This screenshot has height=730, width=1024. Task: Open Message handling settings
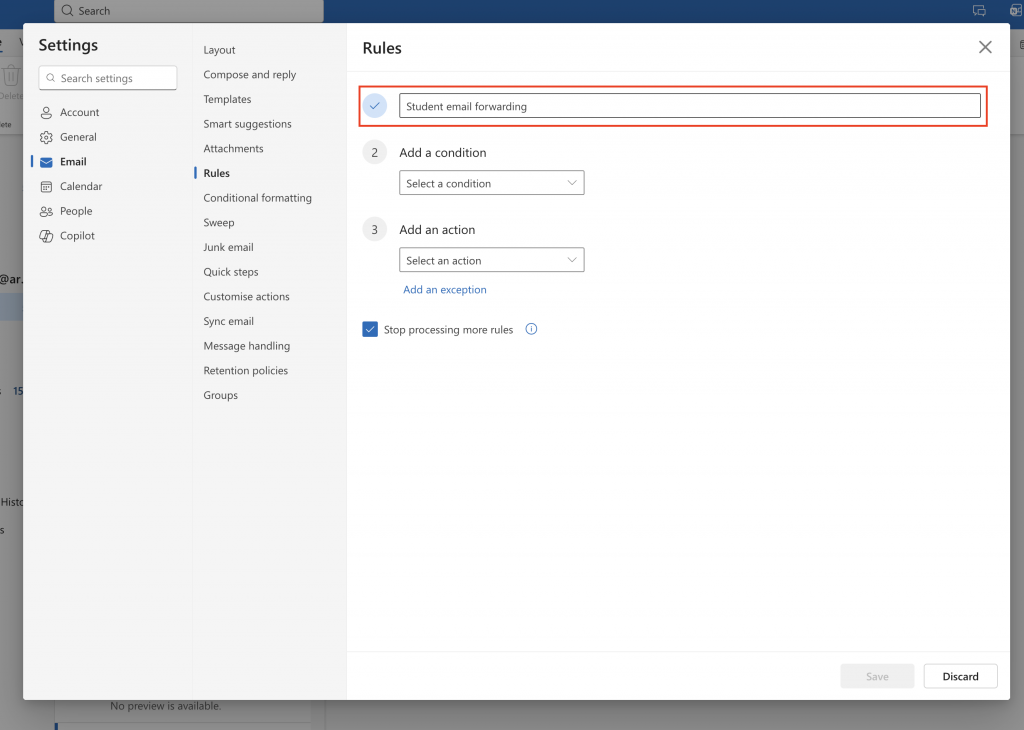(x=245, y=345)
